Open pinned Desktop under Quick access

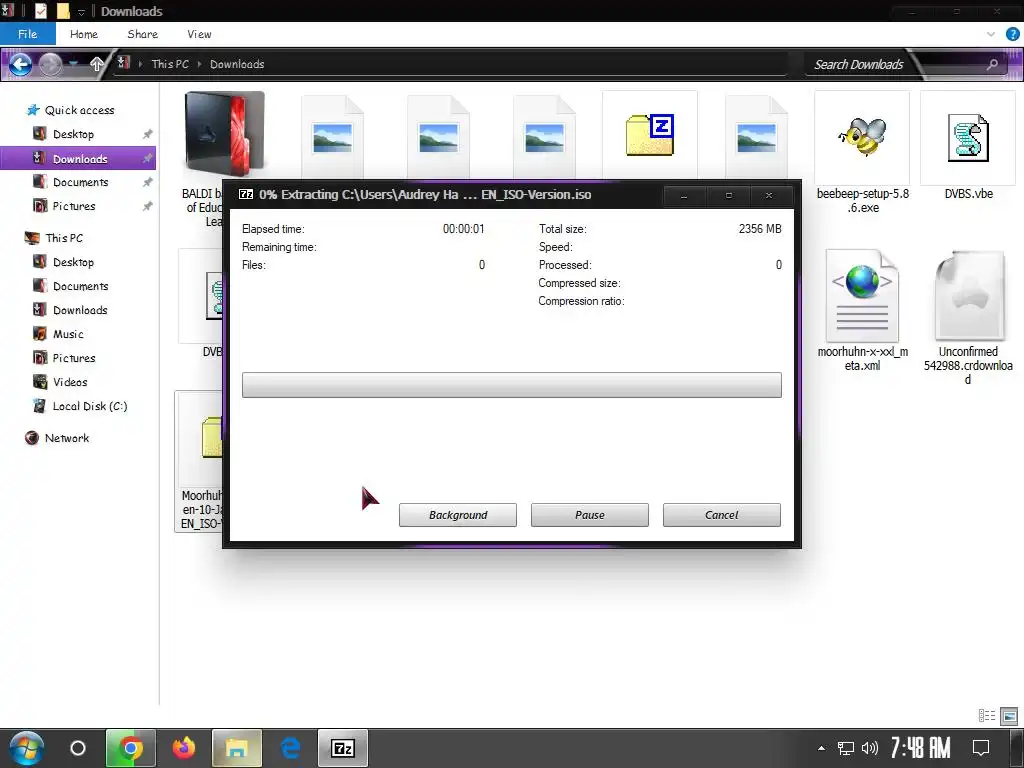coord(73,134)
